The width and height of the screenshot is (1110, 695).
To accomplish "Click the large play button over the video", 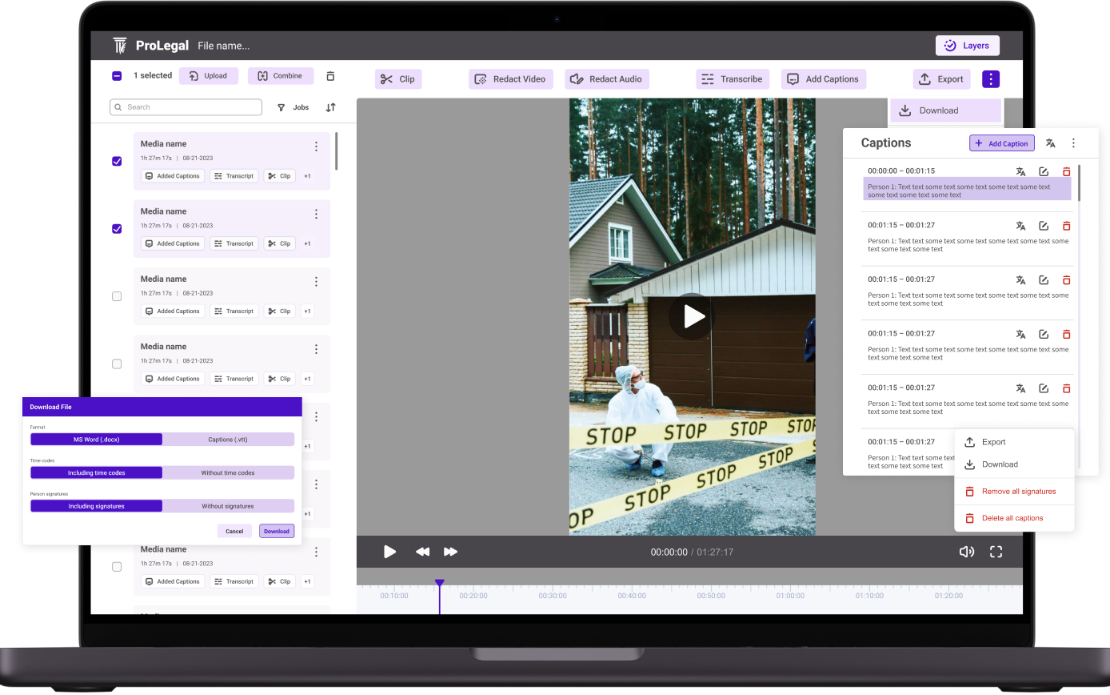I will pos(692,316).
